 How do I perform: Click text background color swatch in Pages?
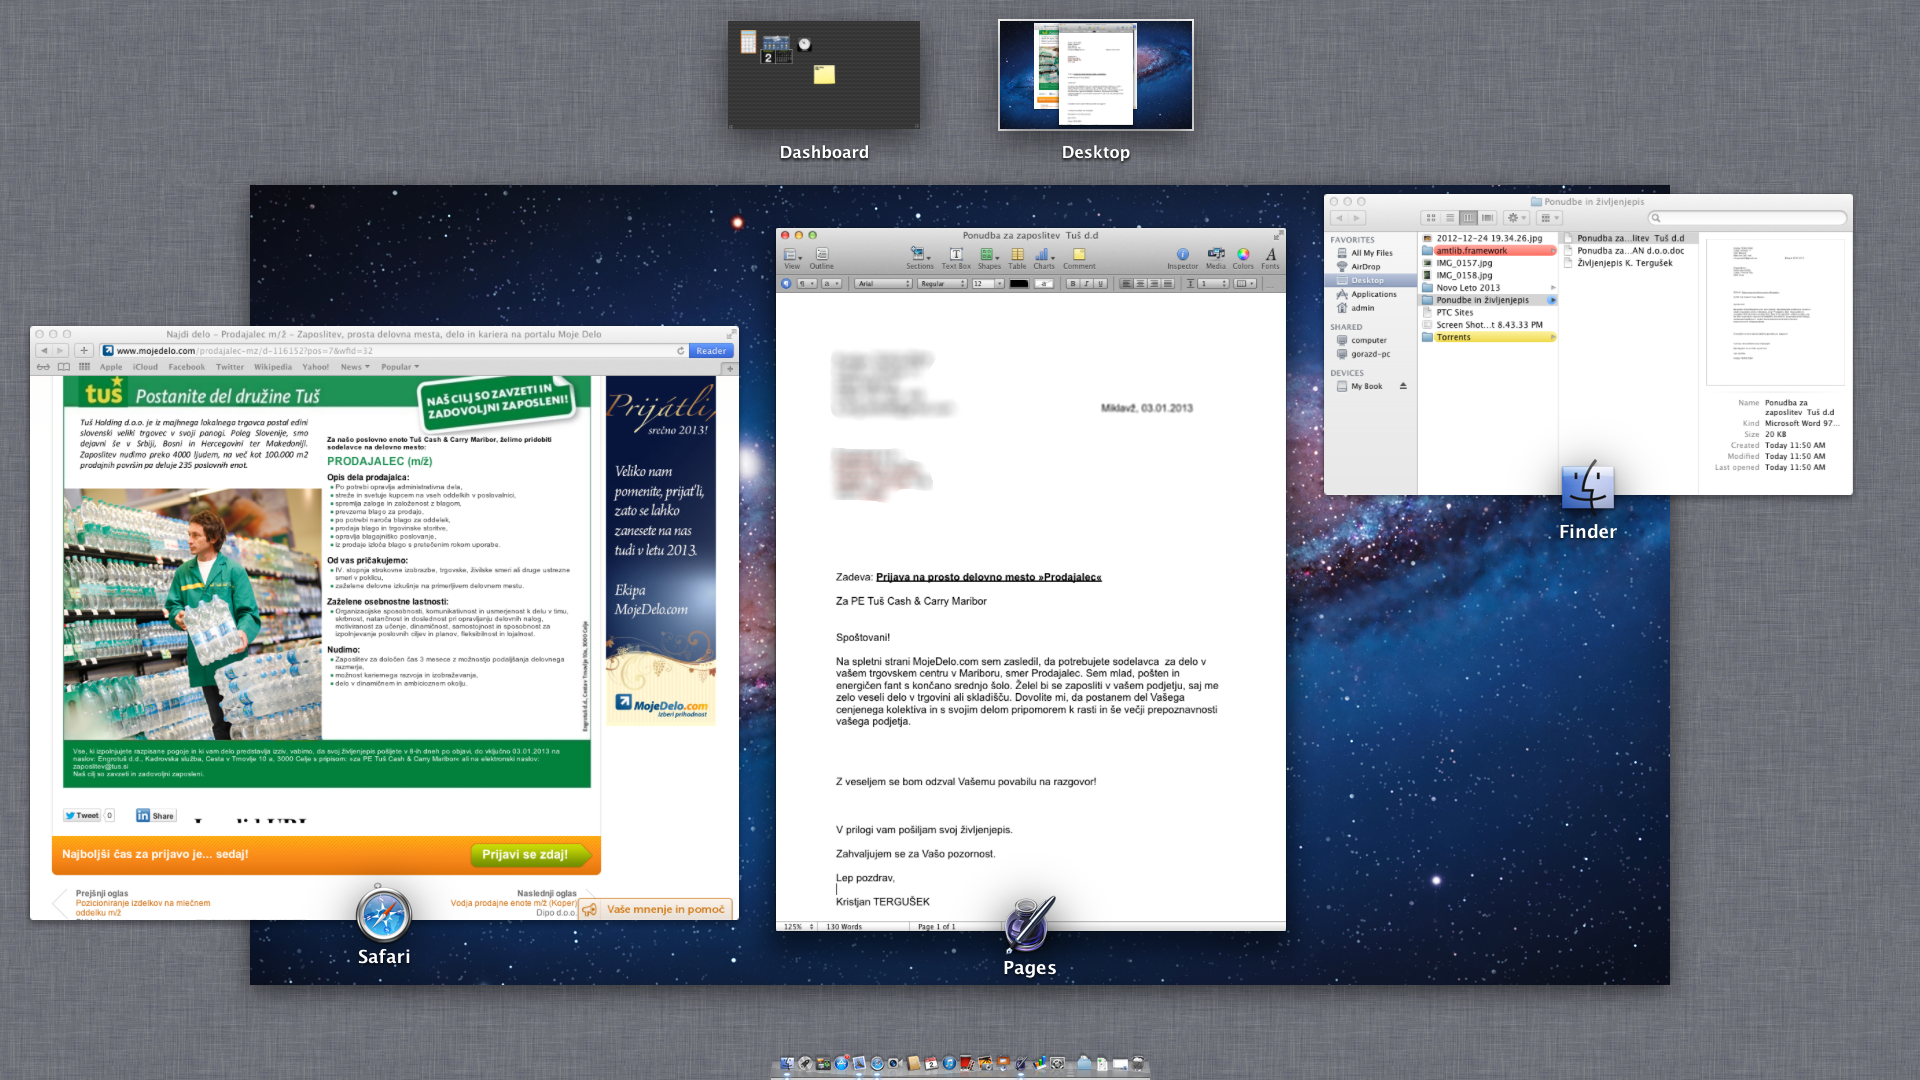tap(1043, 284)
